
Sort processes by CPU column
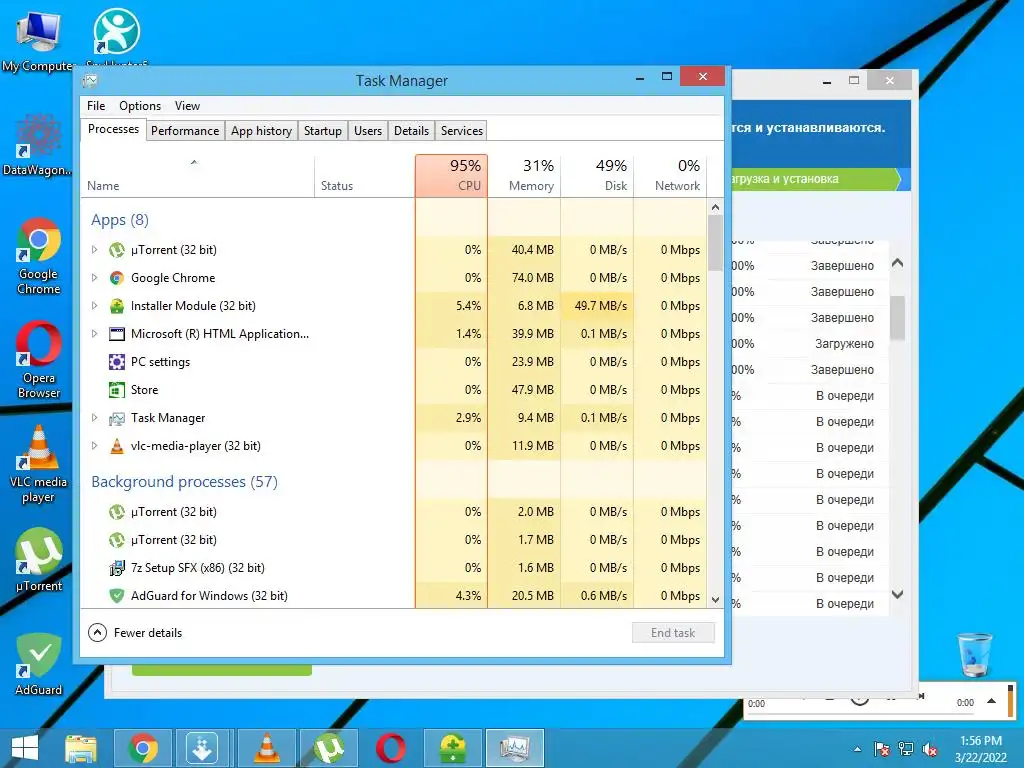(x=451, y=176)
